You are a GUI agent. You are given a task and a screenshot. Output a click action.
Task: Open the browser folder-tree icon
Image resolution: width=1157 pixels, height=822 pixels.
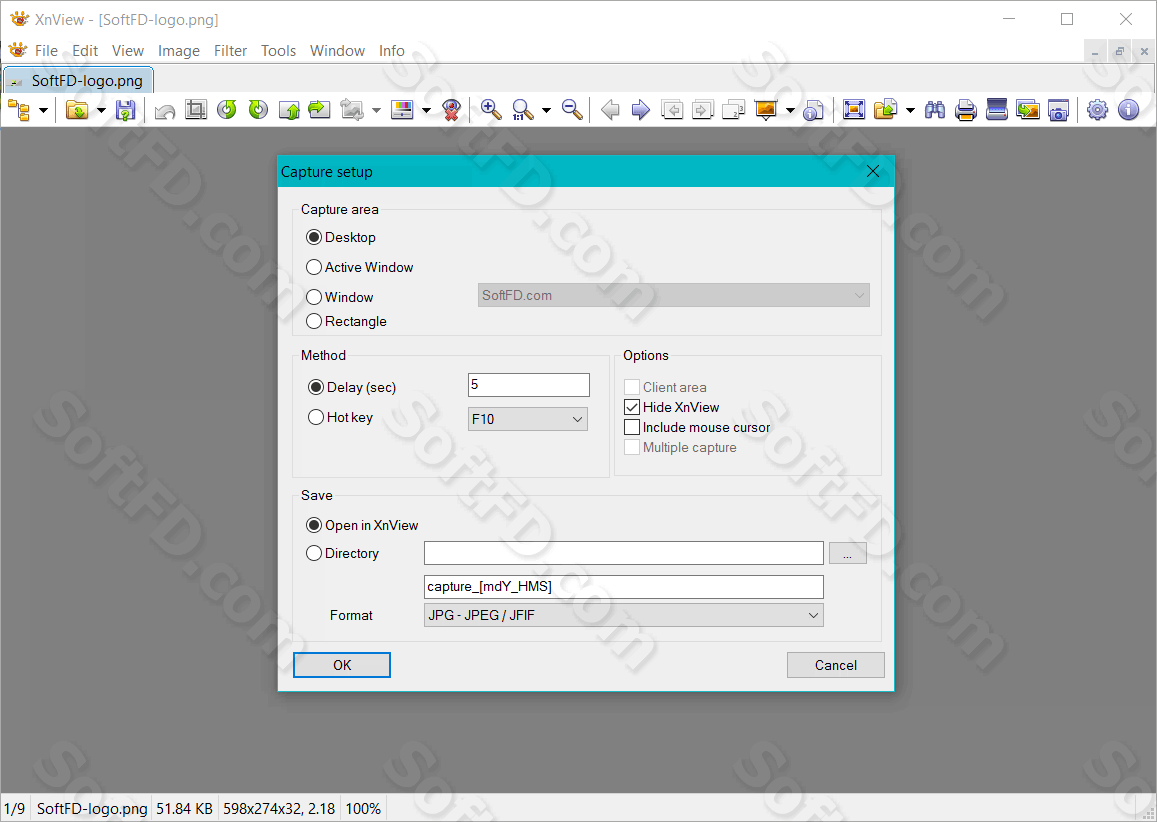(19, 111)
